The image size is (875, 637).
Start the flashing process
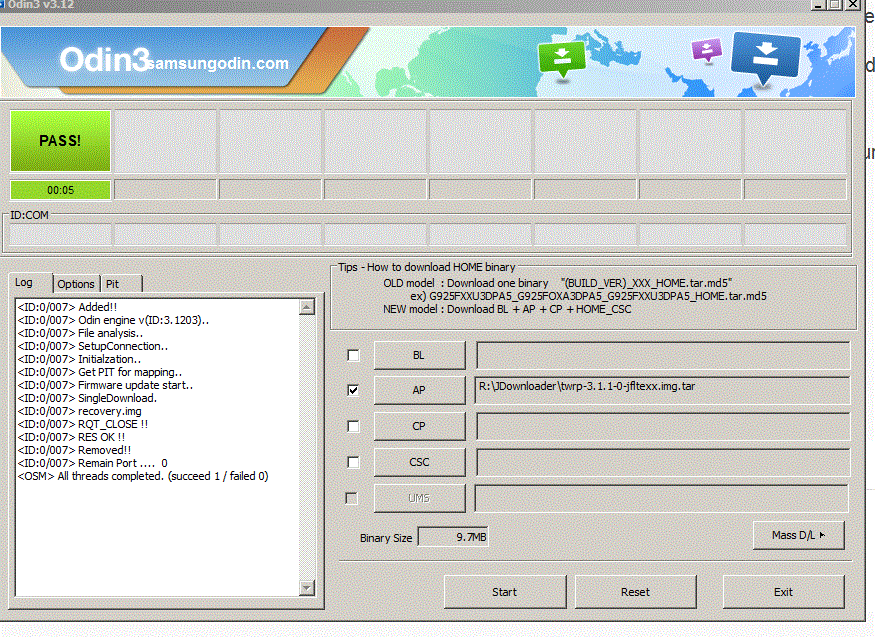(504, 592)
